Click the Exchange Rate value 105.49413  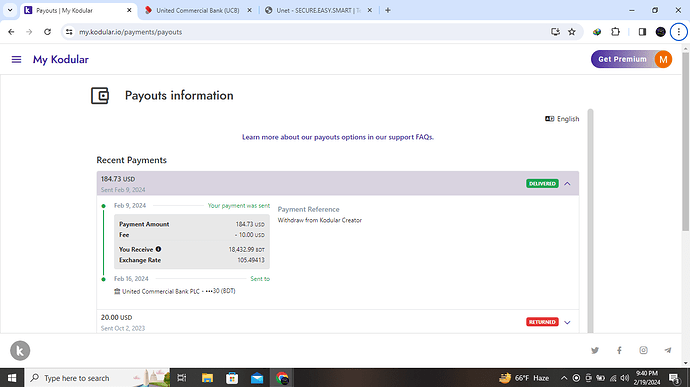(251, 260)
